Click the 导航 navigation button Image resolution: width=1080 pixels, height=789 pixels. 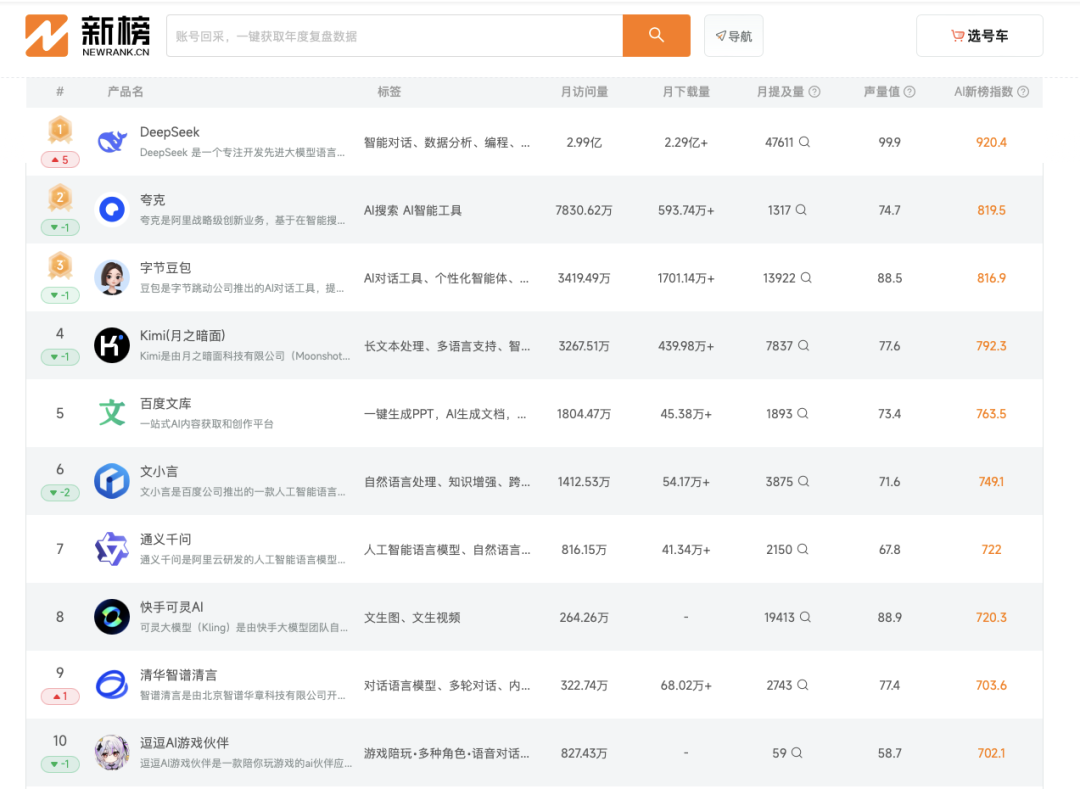point(733,35)
